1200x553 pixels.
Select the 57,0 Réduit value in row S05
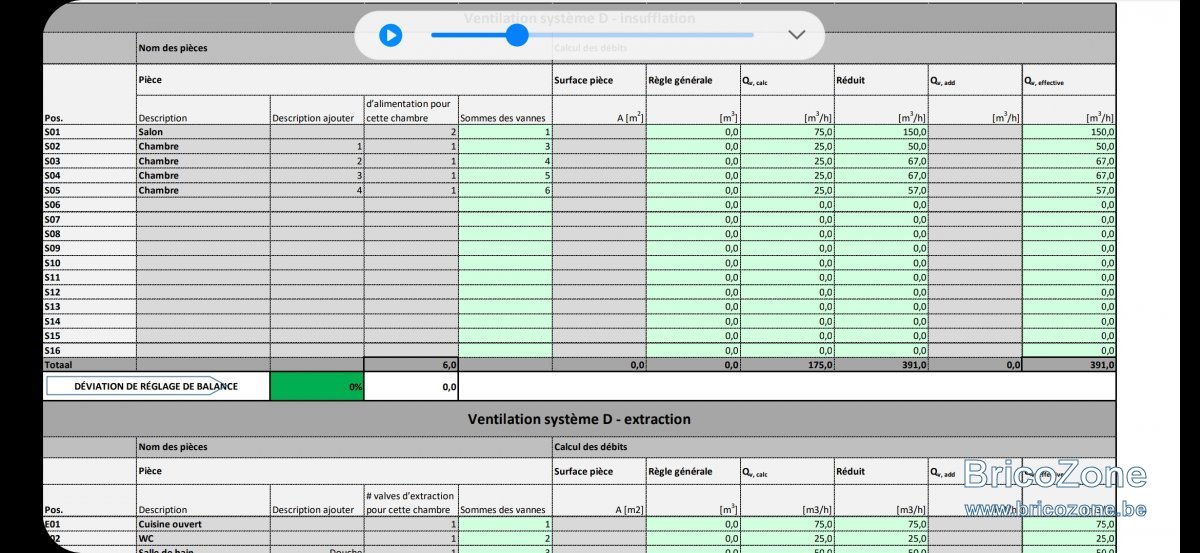tap(881, 190)
